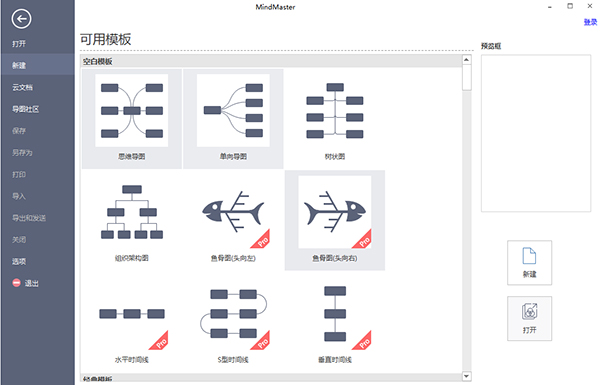Click the back arrow circle icon

(x=21, y=19)
